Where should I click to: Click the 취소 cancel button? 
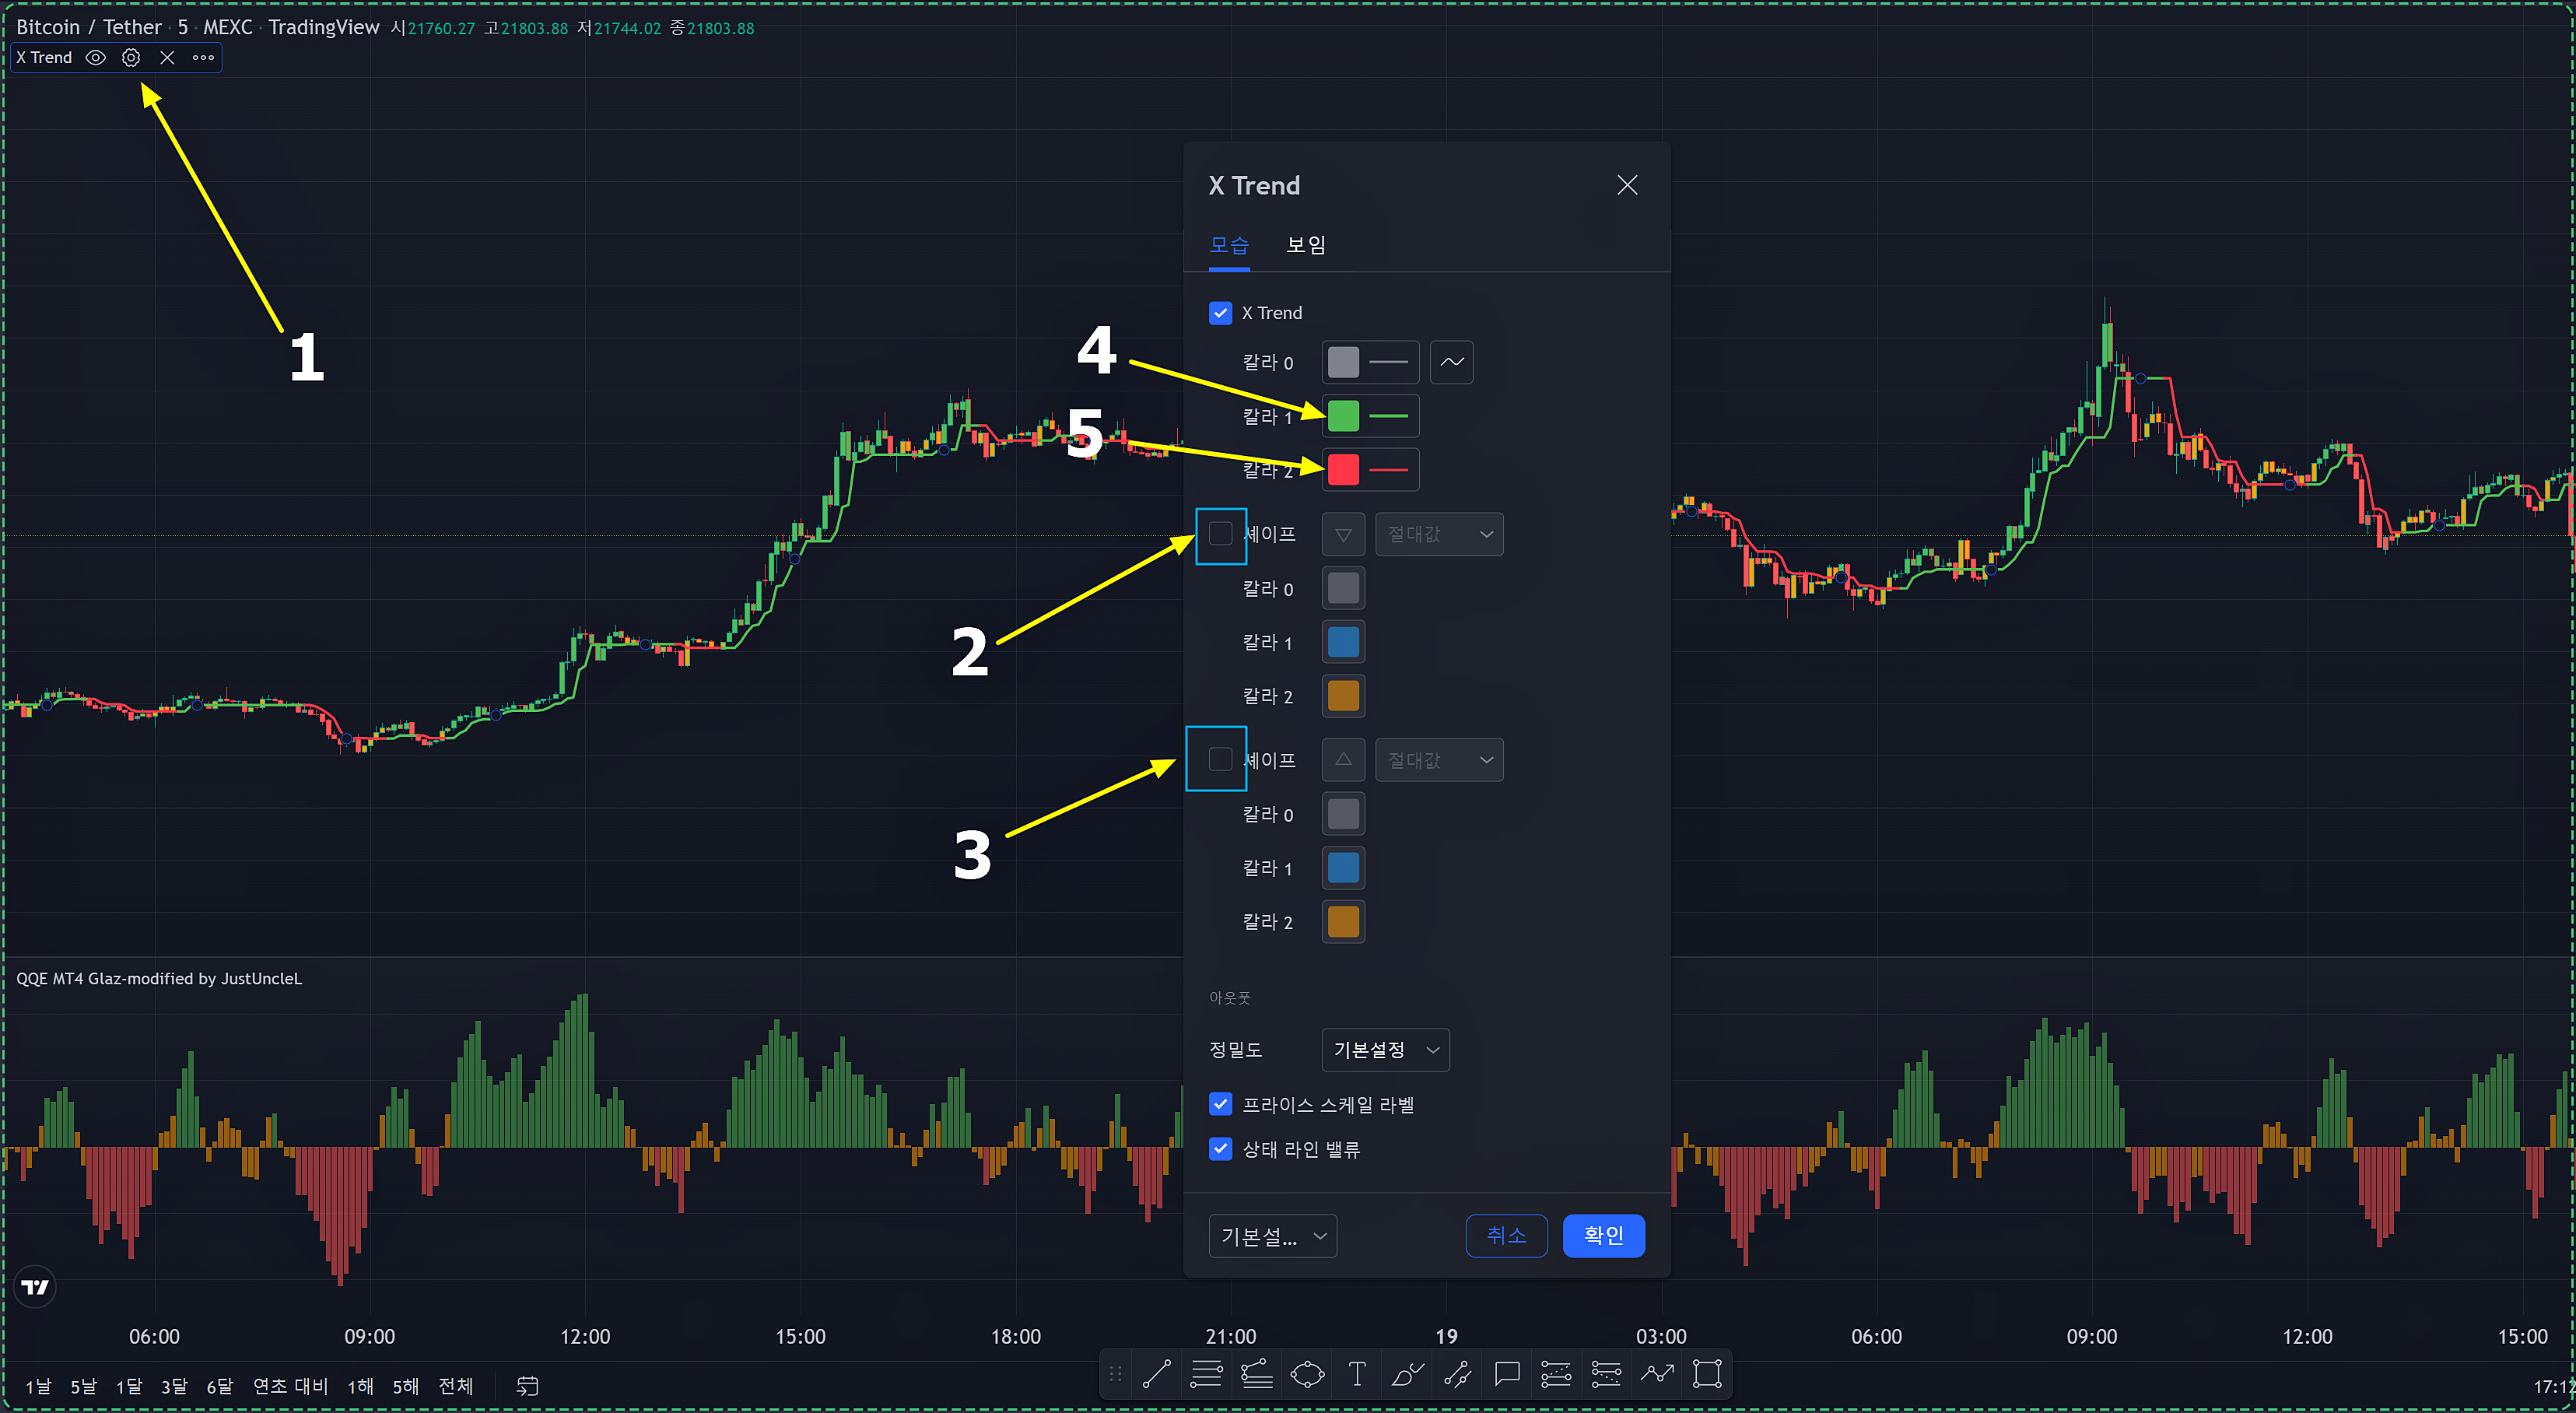1506,1236
